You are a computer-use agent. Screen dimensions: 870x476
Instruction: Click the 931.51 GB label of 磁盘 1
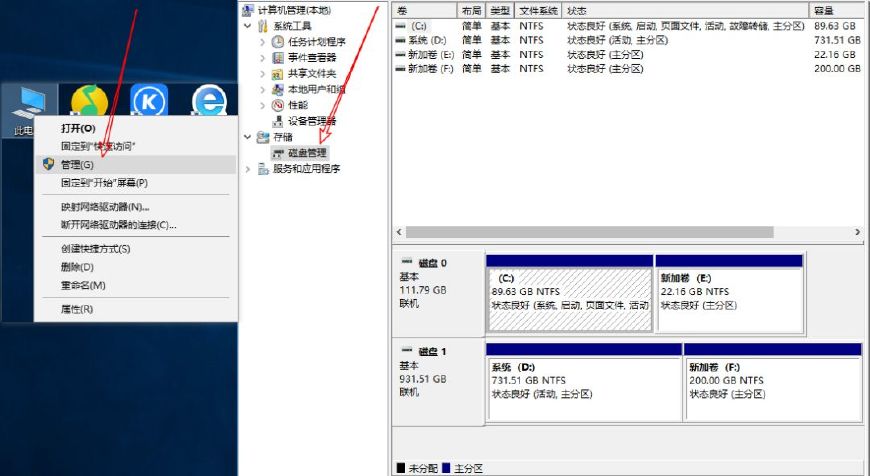point(423,379)
